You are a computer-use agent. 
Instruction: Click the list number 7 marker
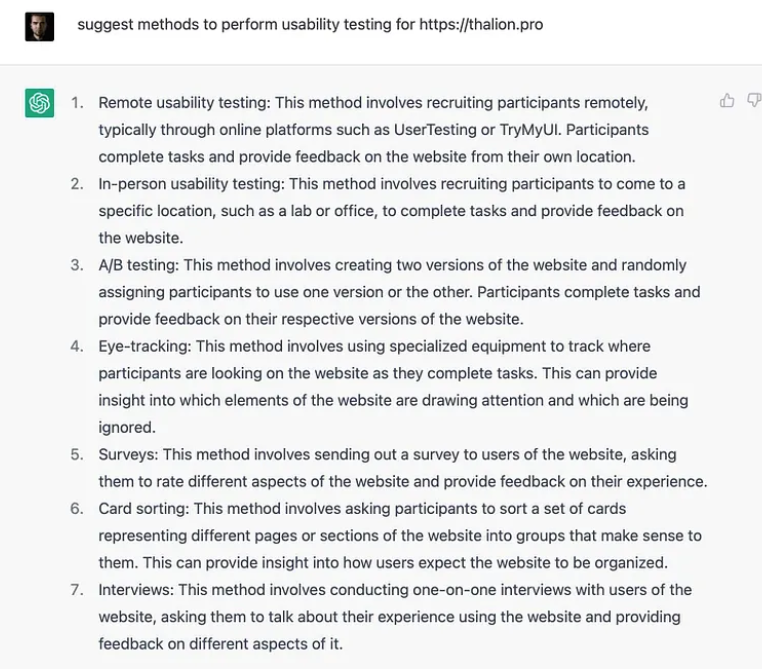tap(76, 589)
